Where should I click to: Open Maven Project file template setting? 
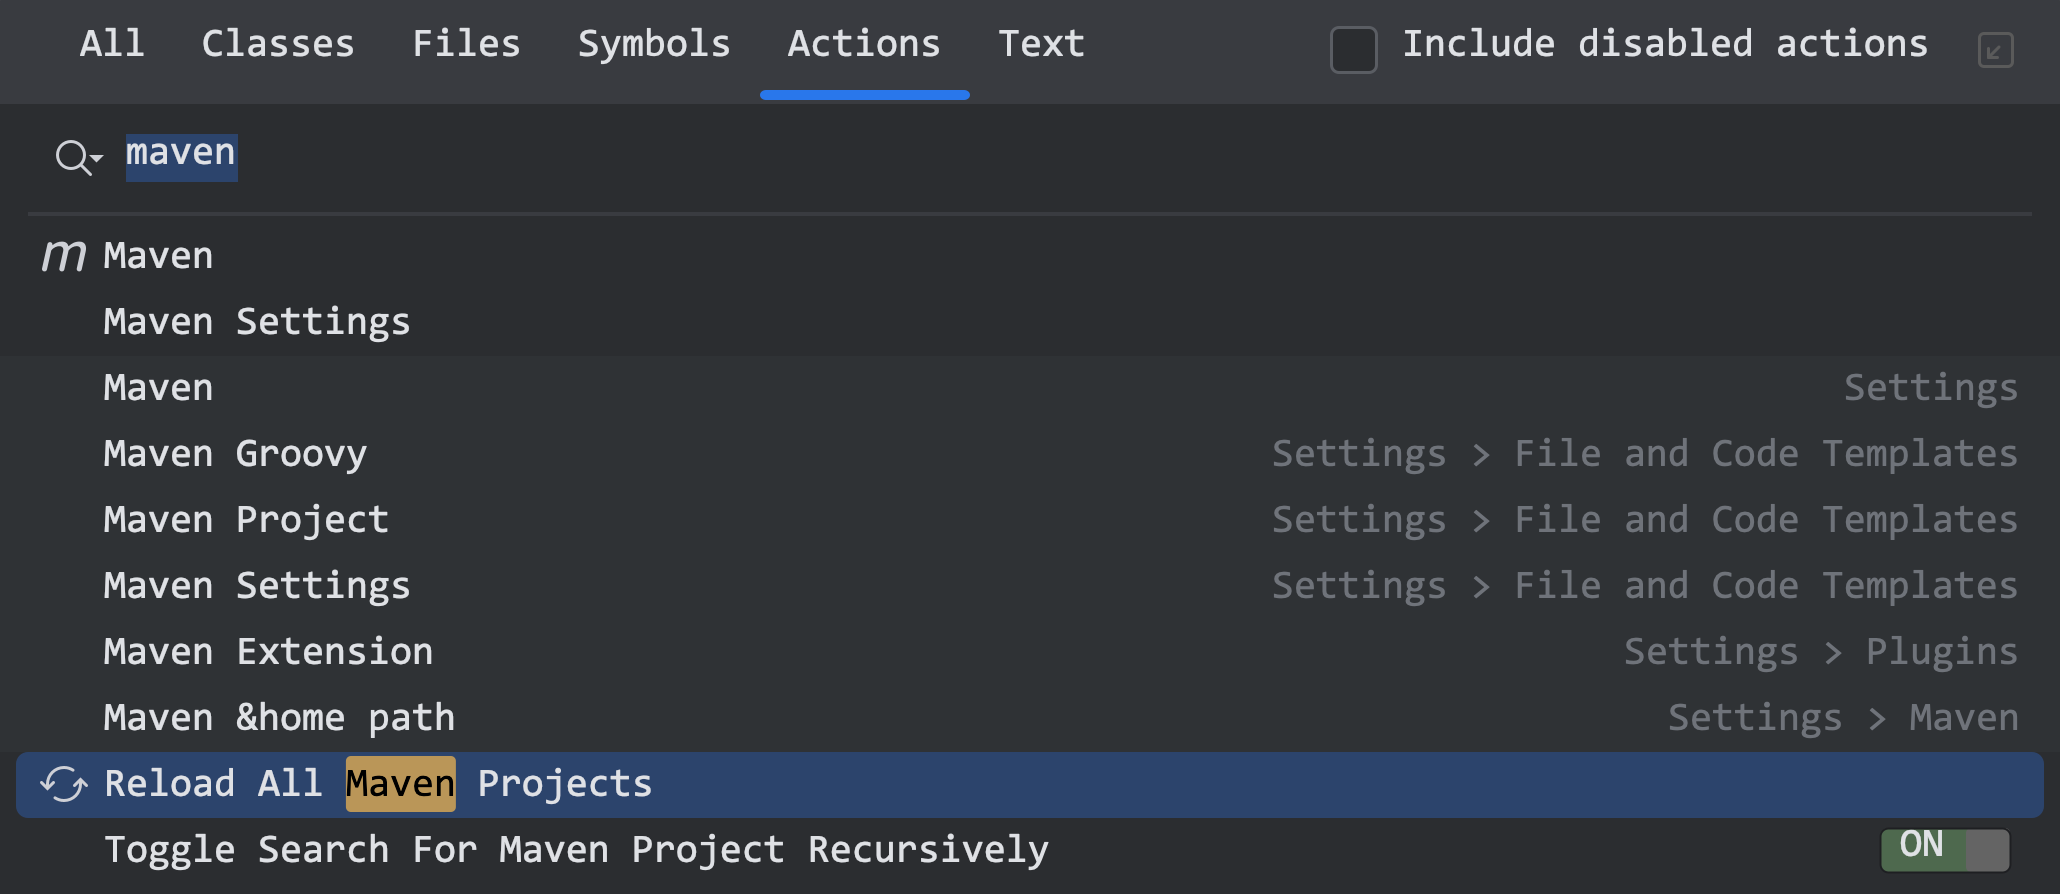tap(1030, 520)
